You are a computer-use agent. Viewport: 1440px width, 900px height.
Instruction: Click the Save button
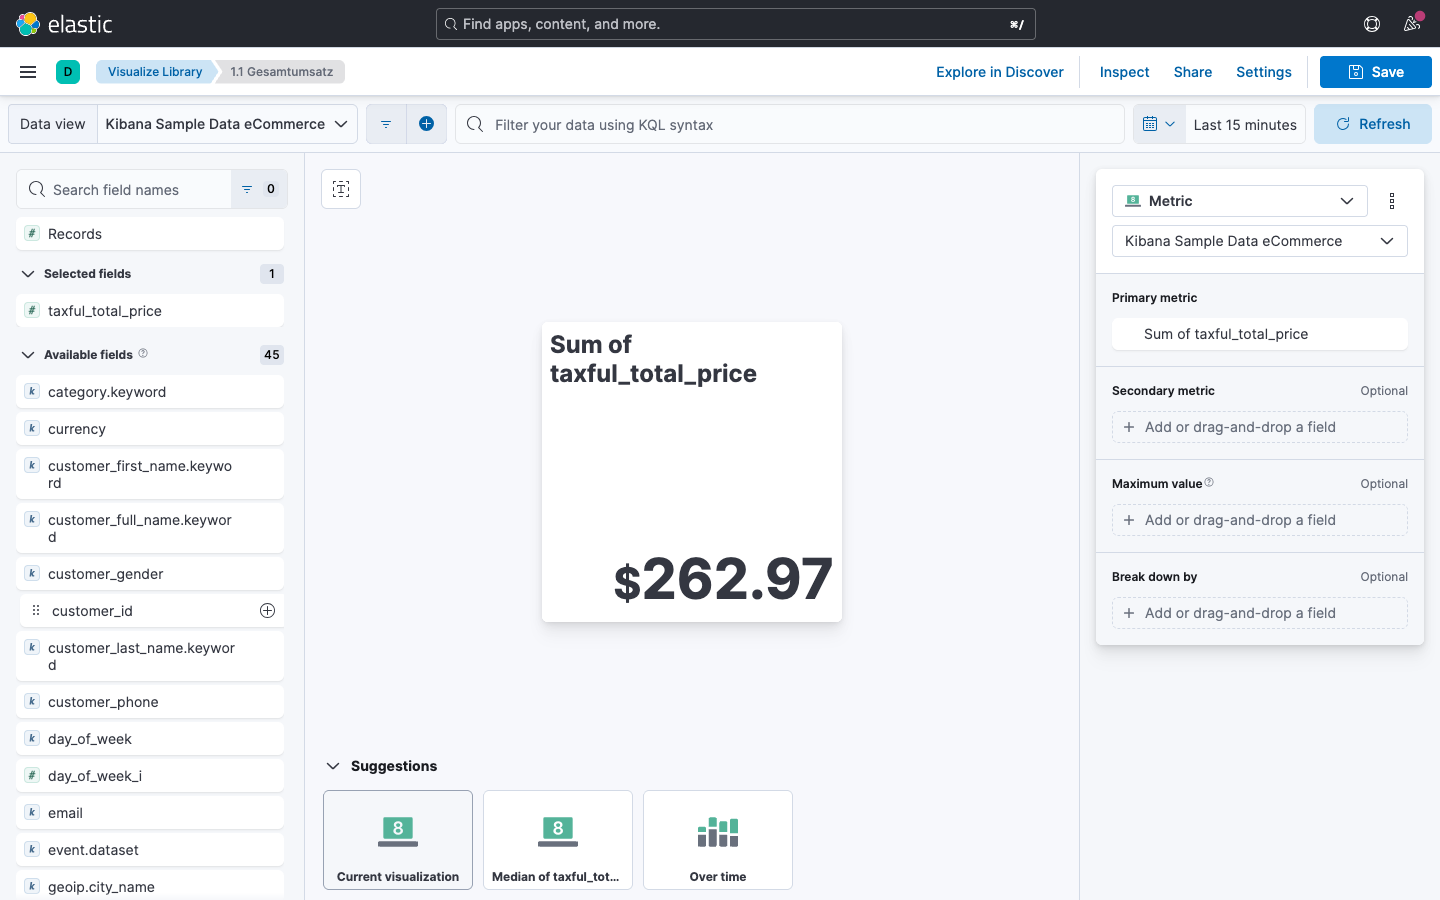click(x=1375, y=72)
